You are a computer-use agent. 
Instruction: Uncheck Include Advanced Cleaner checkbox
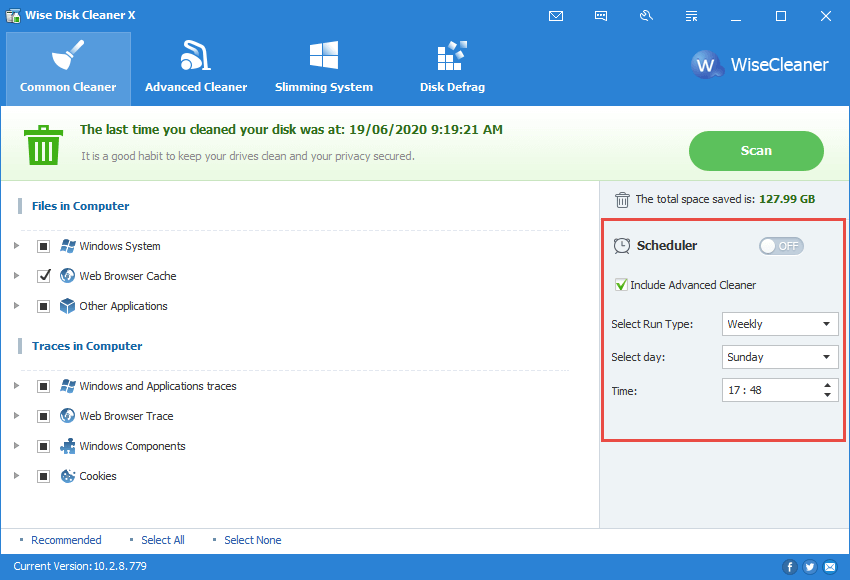tap(621, 285)
